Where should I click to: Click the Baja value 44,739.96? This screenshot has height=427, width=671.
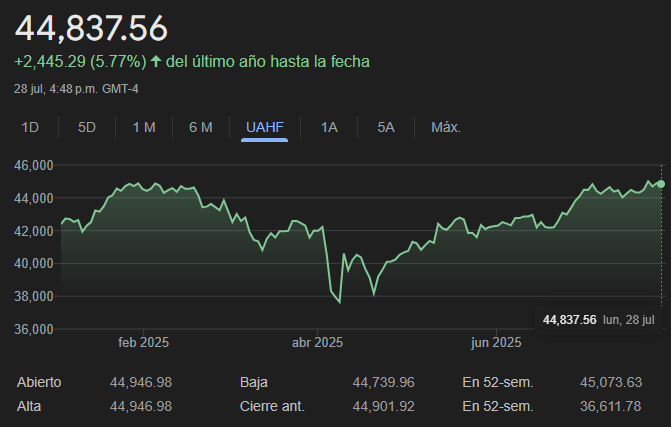click(x=383, y=382)
